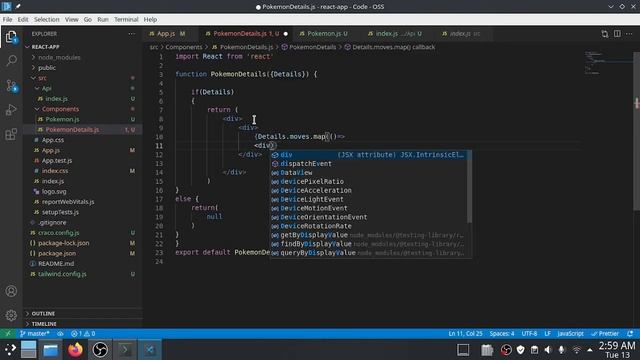
Task: Click the microphone icon in system tray
Action: point(562,350)
